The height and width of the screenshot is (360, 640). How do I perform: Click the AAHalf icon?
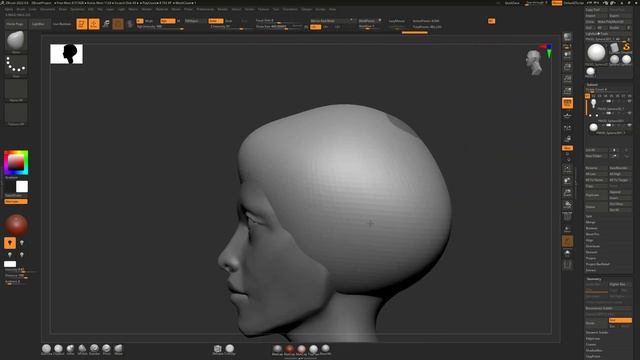click(567, 91)
